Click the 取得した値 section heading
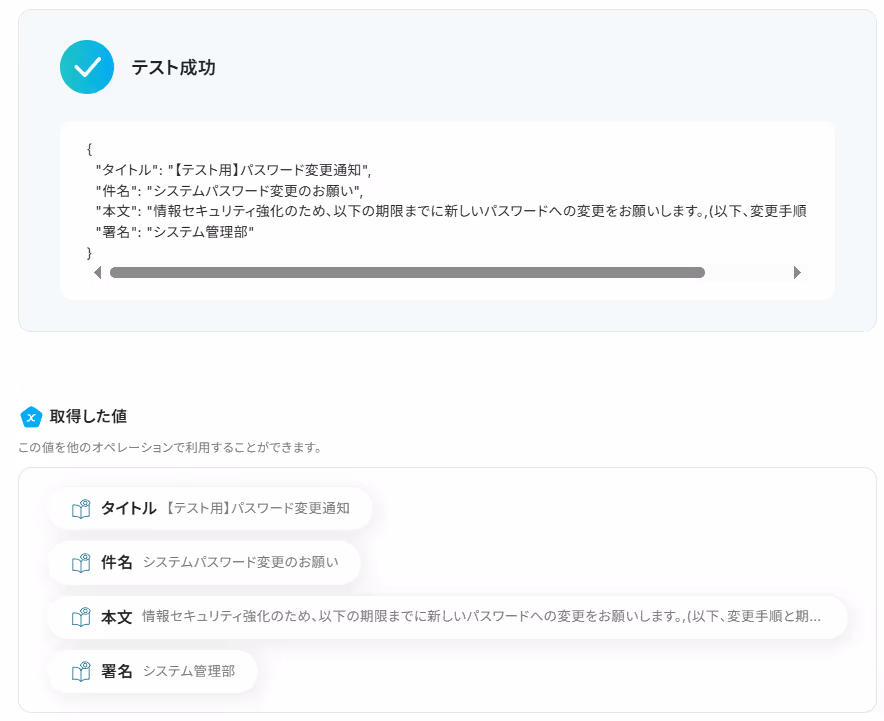Image resolution: width=884 pixels, height=721 pixels. click(x=88, y=417)
